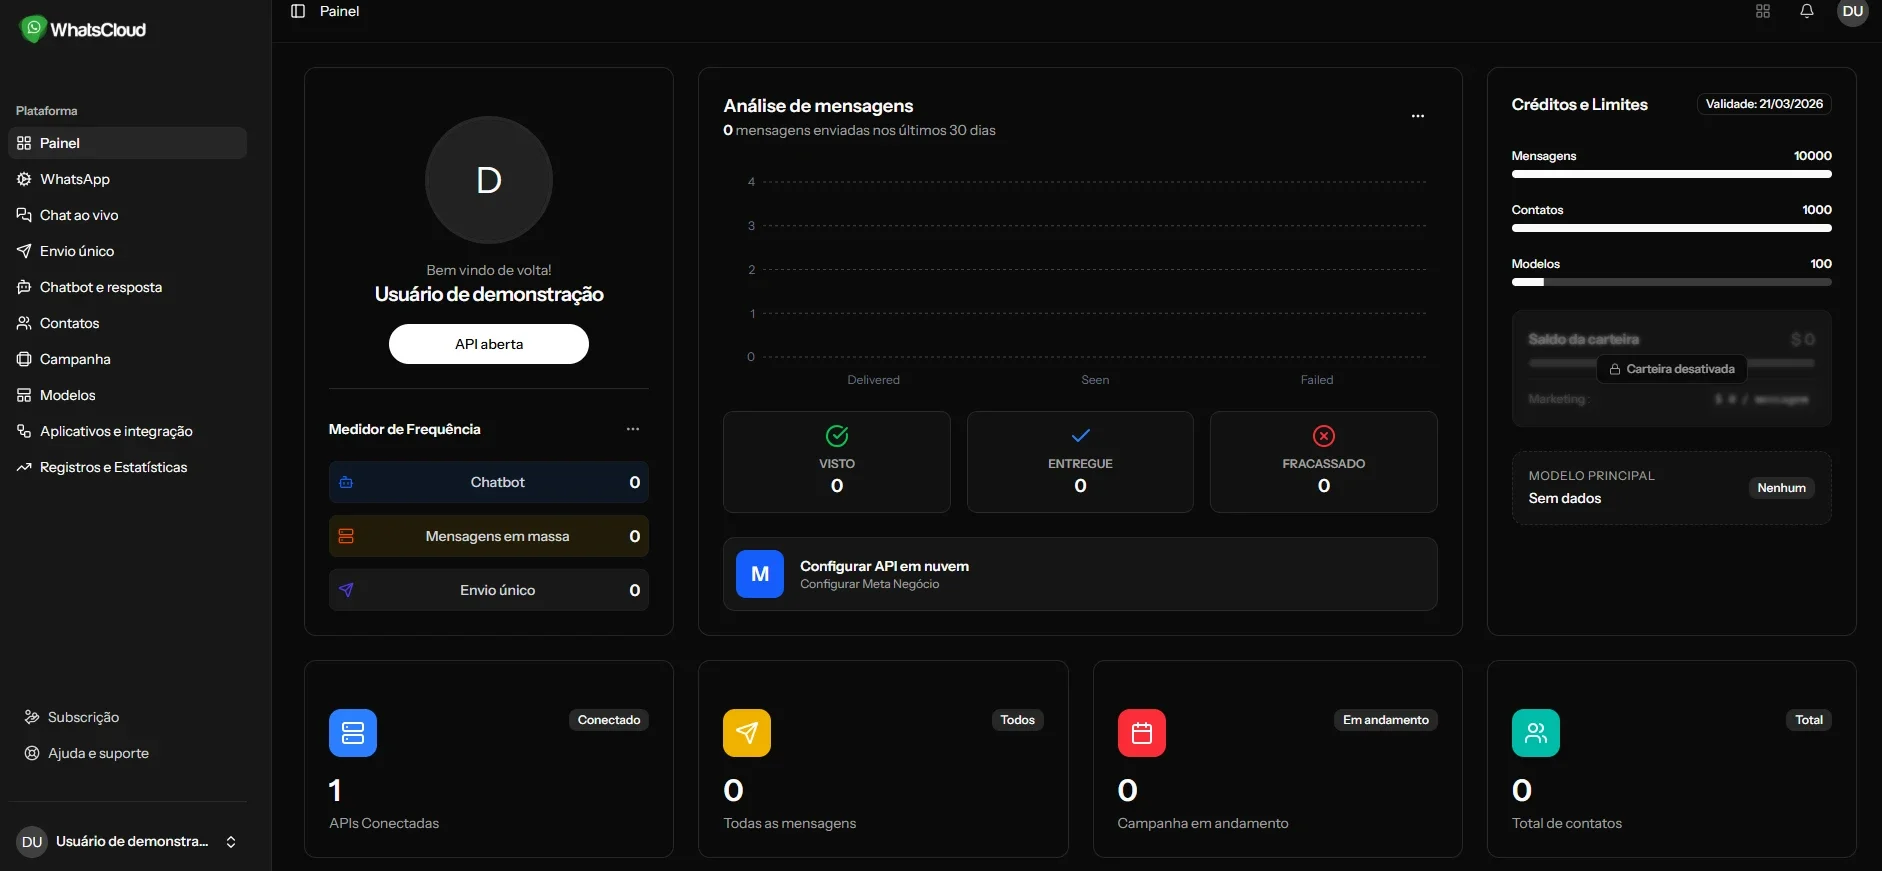Click the Modelos limit progress bar
Screen dimensions: 1882x871
point(1671,282)
